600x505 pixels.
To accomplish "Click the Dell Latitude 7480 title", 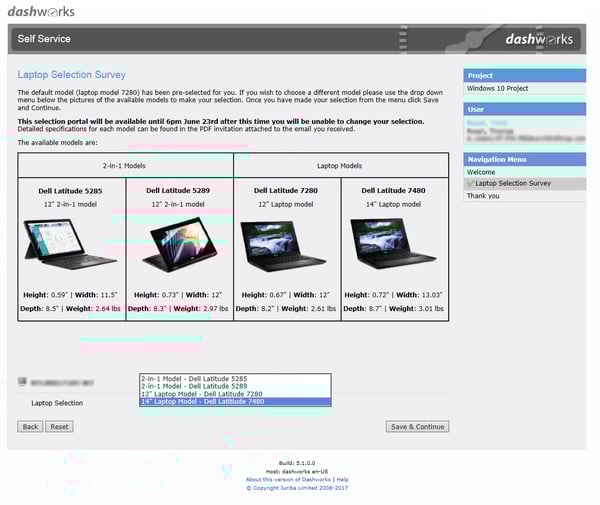I will point(393,191).
